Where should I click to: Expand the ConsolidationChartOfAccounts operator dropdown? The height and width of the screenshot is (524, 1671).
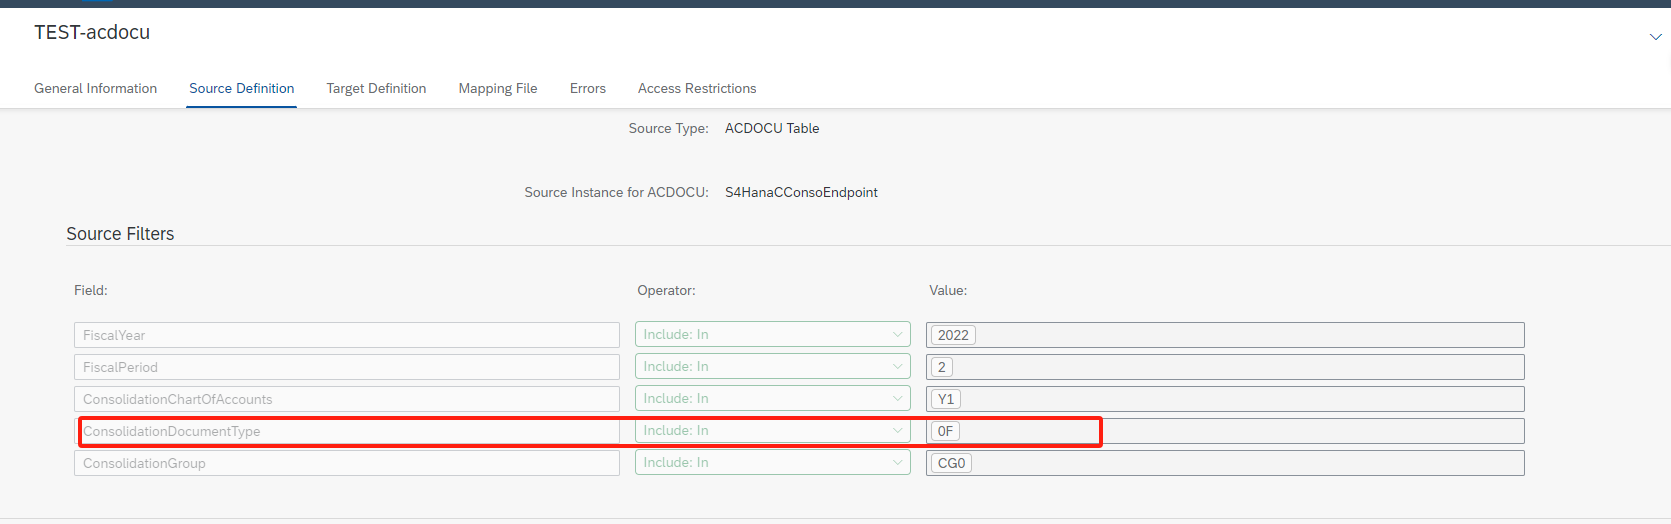click(773, 398)
